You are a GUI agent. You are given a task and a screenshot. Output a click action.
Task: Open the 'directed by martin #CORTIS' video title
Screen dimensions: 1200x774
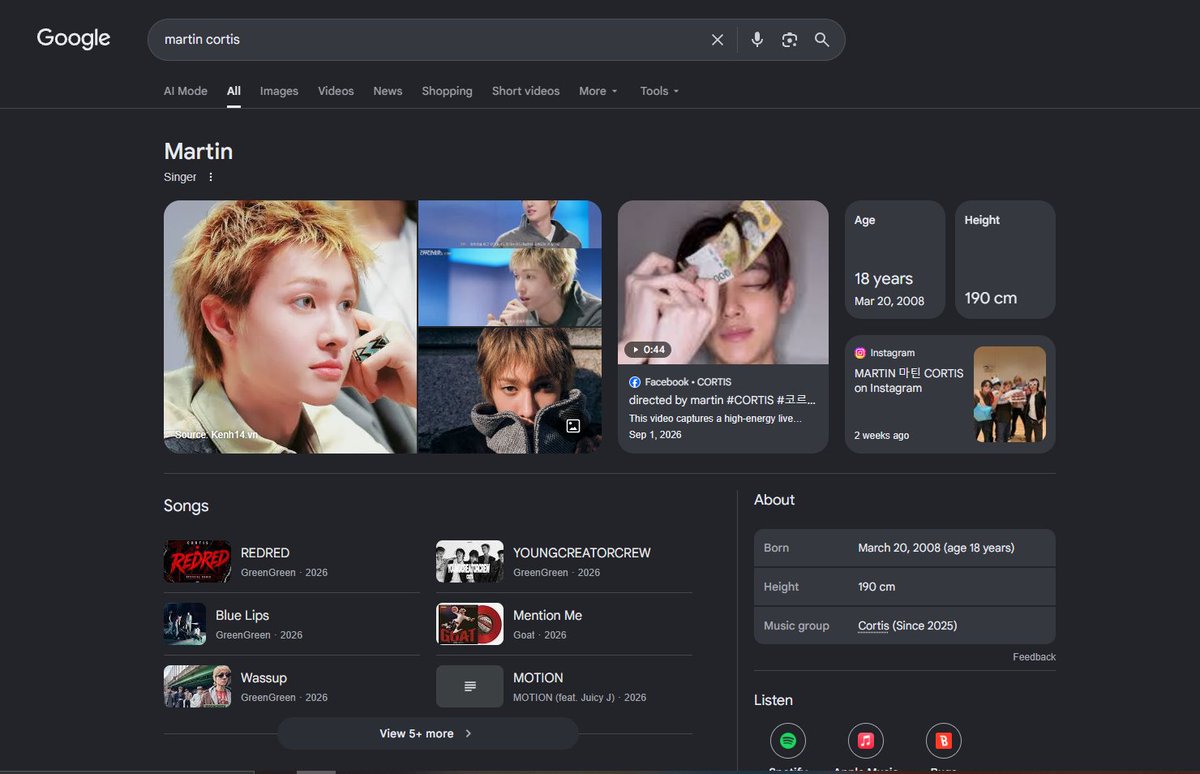point(722,400)
